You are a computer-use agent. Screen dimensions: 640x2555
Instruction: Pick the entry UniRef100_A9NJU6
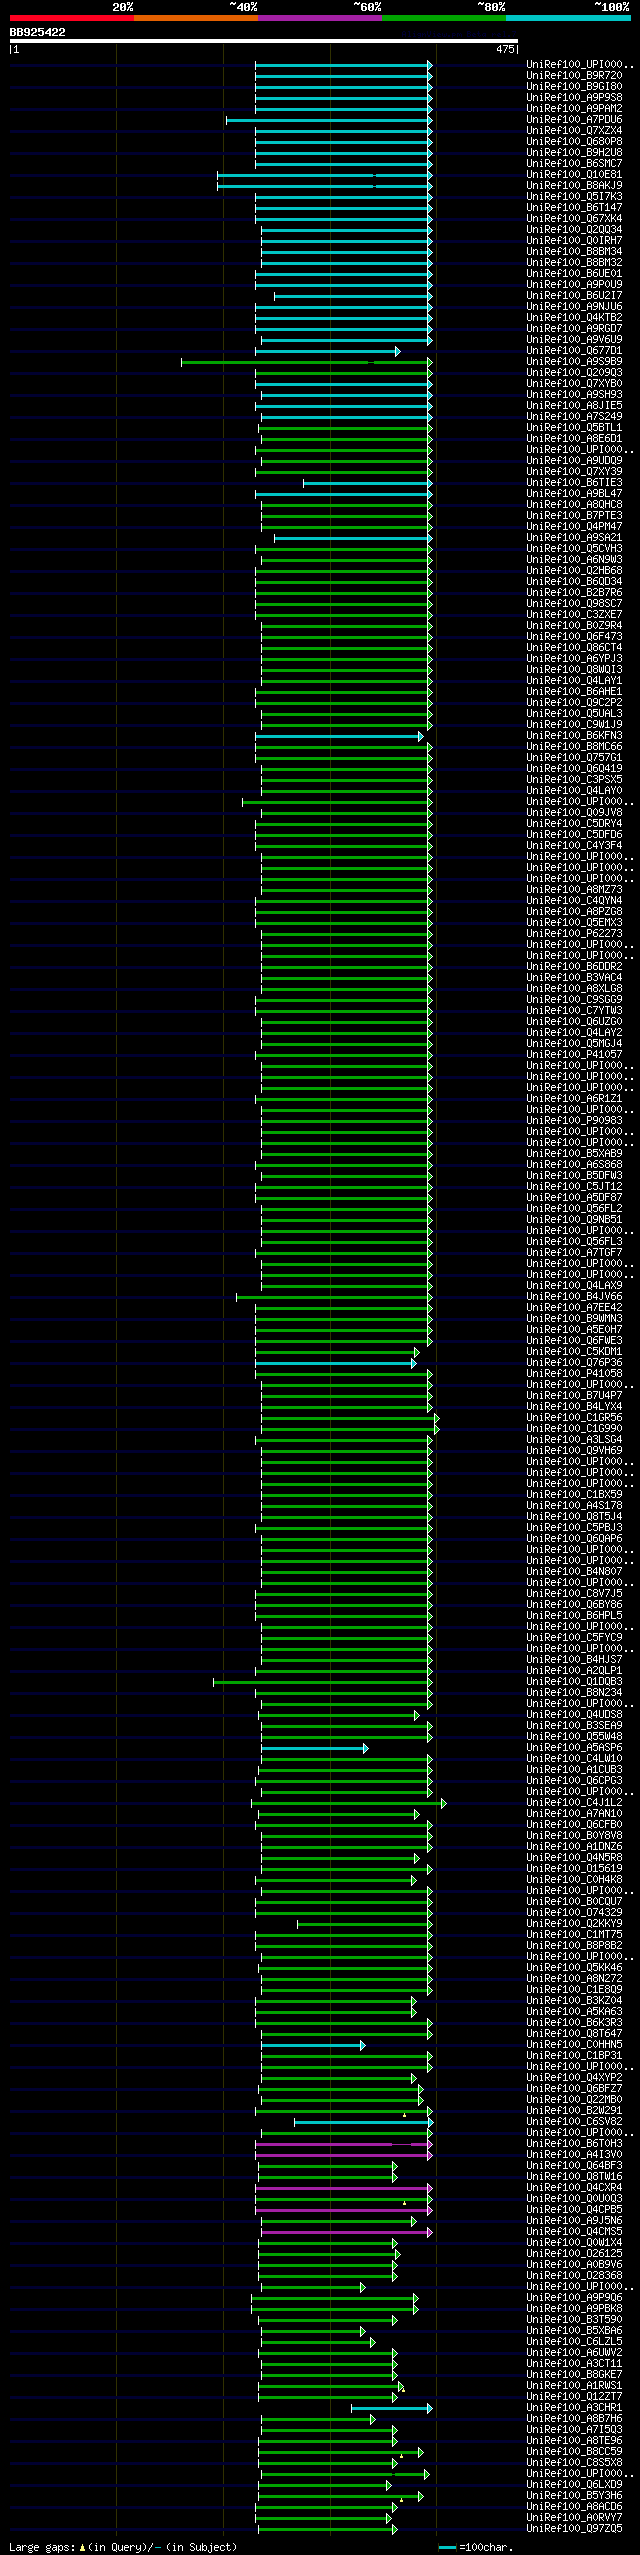tap(574, 307)
